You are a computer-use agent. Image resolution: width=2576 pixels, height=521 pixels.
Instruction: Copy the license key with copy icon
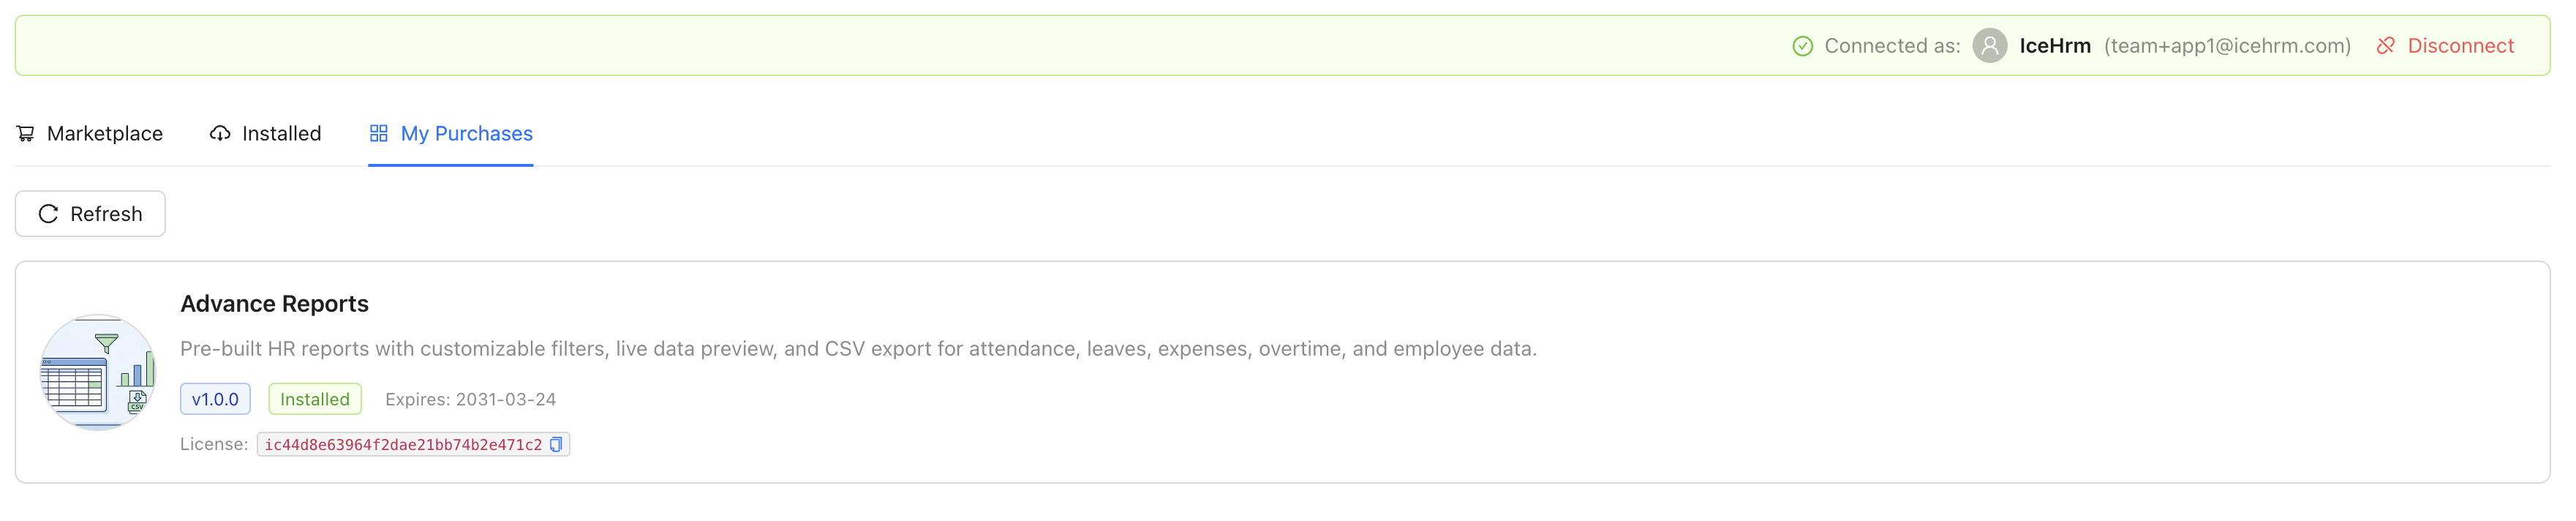point(556,445)
